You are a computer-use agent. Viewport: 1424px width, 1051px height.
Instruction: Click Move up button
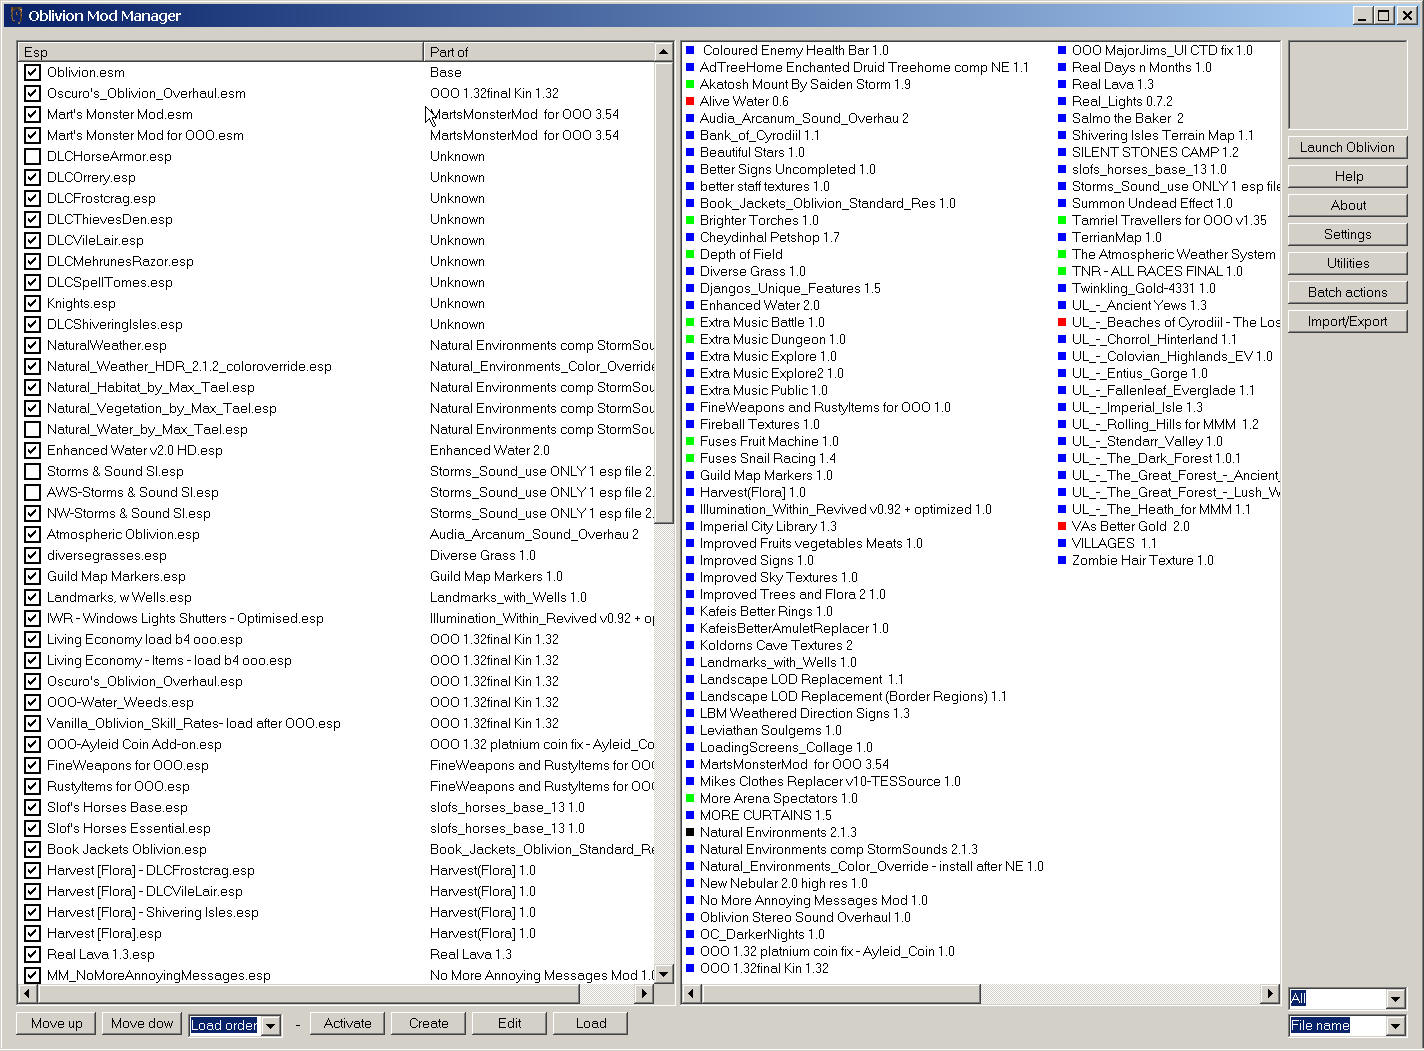pyautogui.click(x=56, y=1023)
